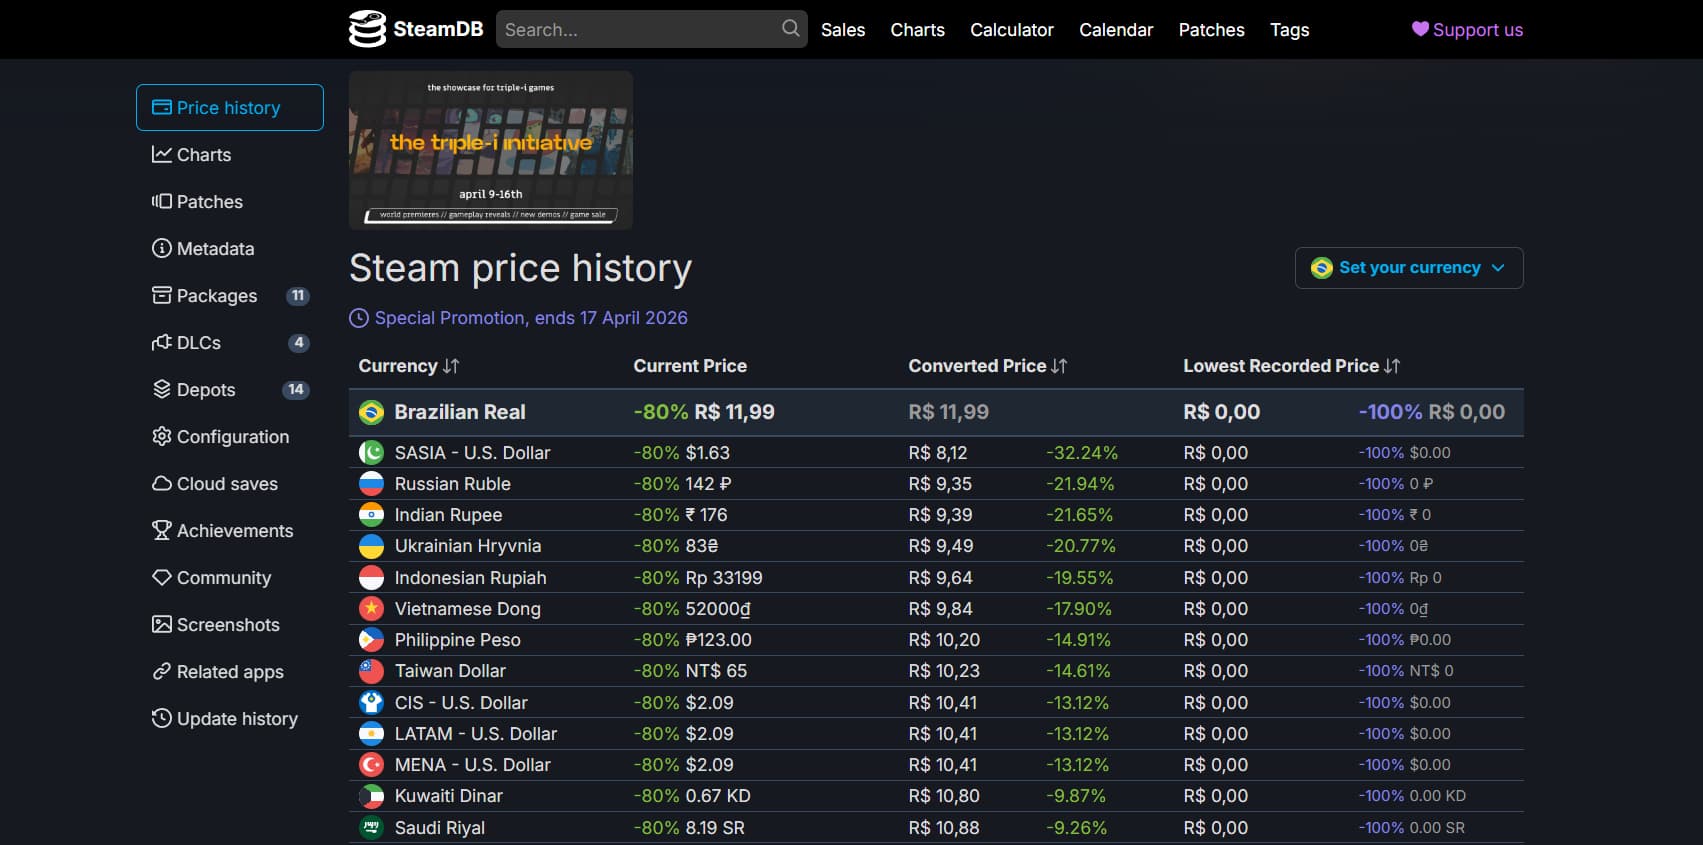The width and height of the screenshot is (1703, 845).
Task: Click the CIS - U.S. Dollar row name
Action: point(461,703)
